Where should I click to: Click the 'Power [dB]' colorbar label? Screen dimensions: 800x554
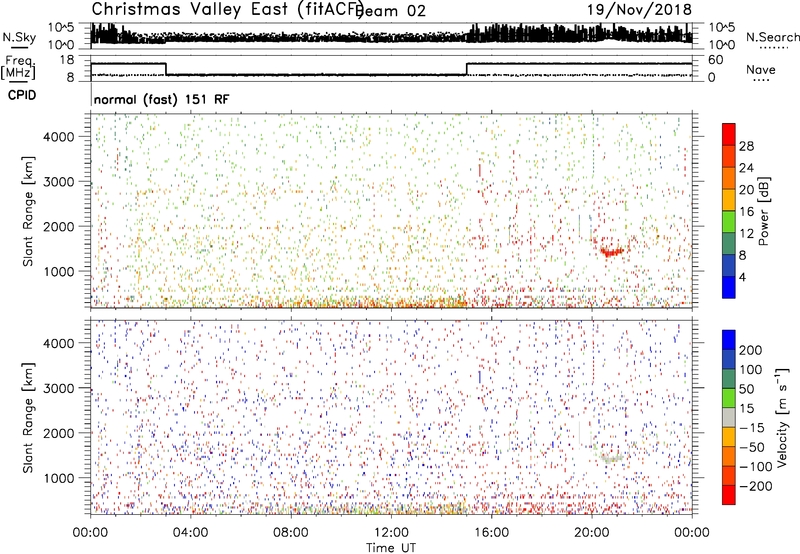coord(763,211)
